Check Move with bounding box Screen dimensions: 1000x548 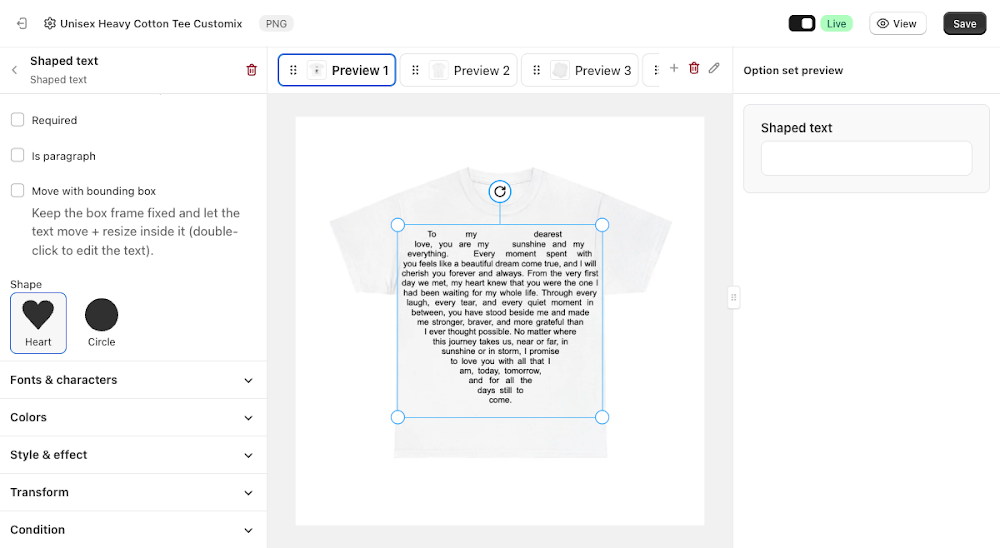click(18, 191)
